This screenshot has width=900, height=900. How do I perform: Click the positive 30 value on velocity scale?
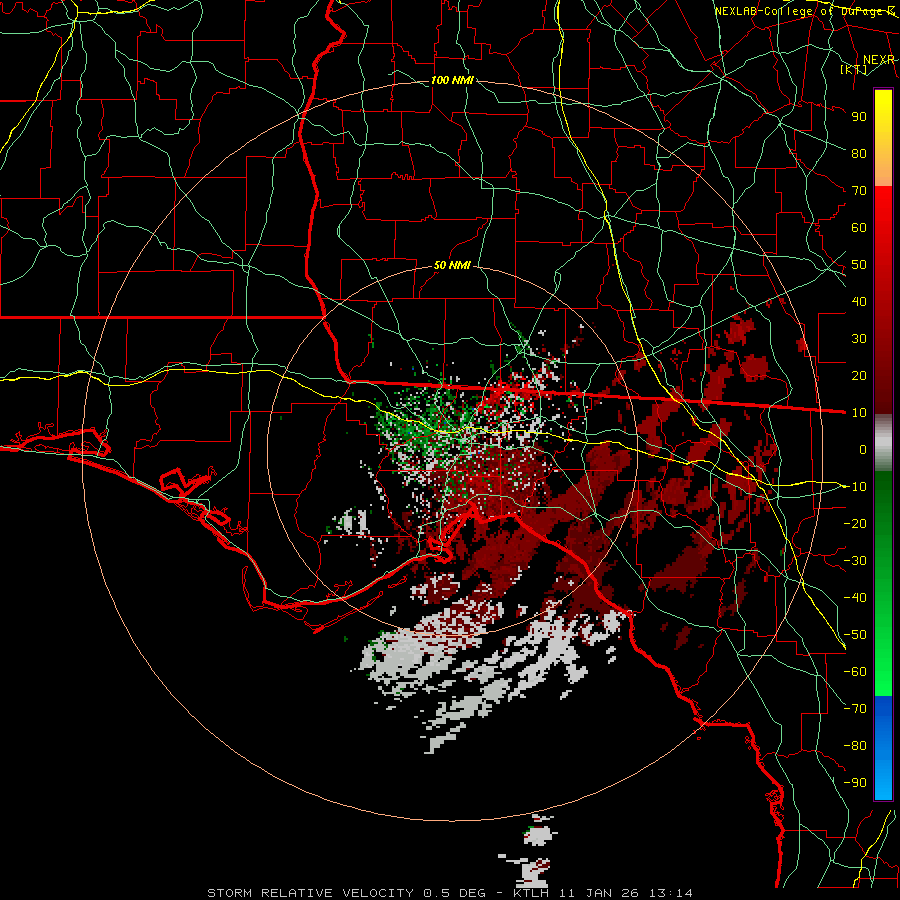[x=859, y=339]
